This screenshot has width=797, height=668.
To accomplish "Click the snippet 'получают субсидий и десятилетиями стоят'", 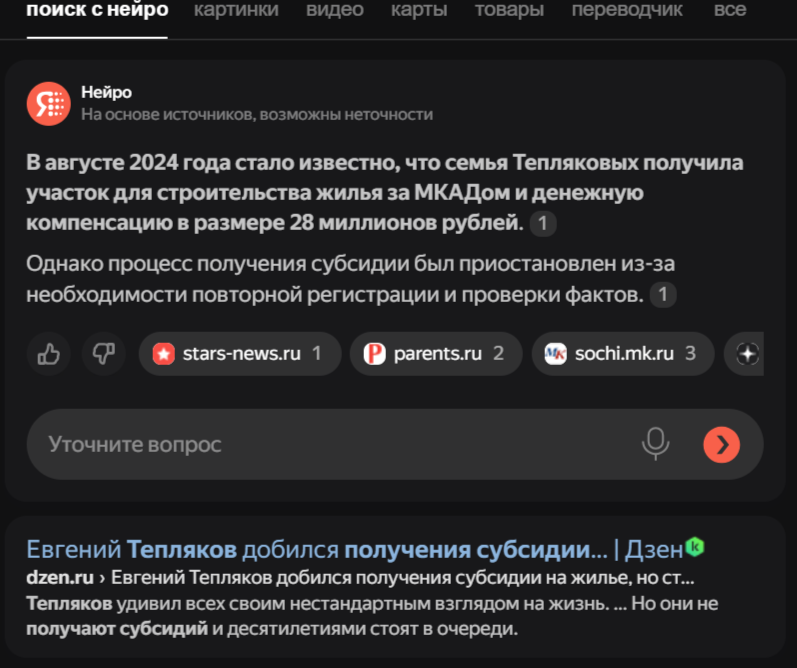I will click(x=272, y=629).
